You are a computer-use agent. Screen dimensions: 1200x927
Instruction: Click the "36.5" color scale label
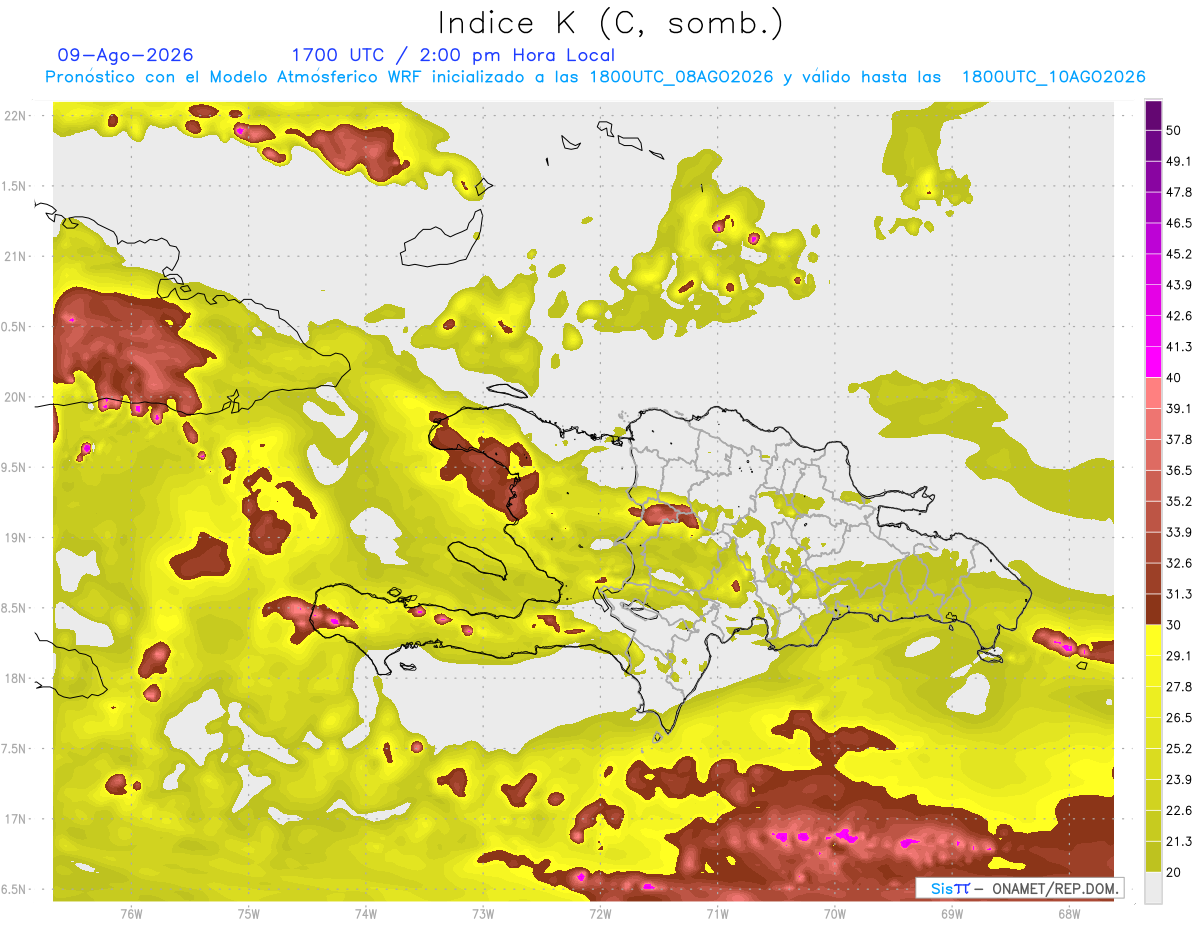[1179, 471]
